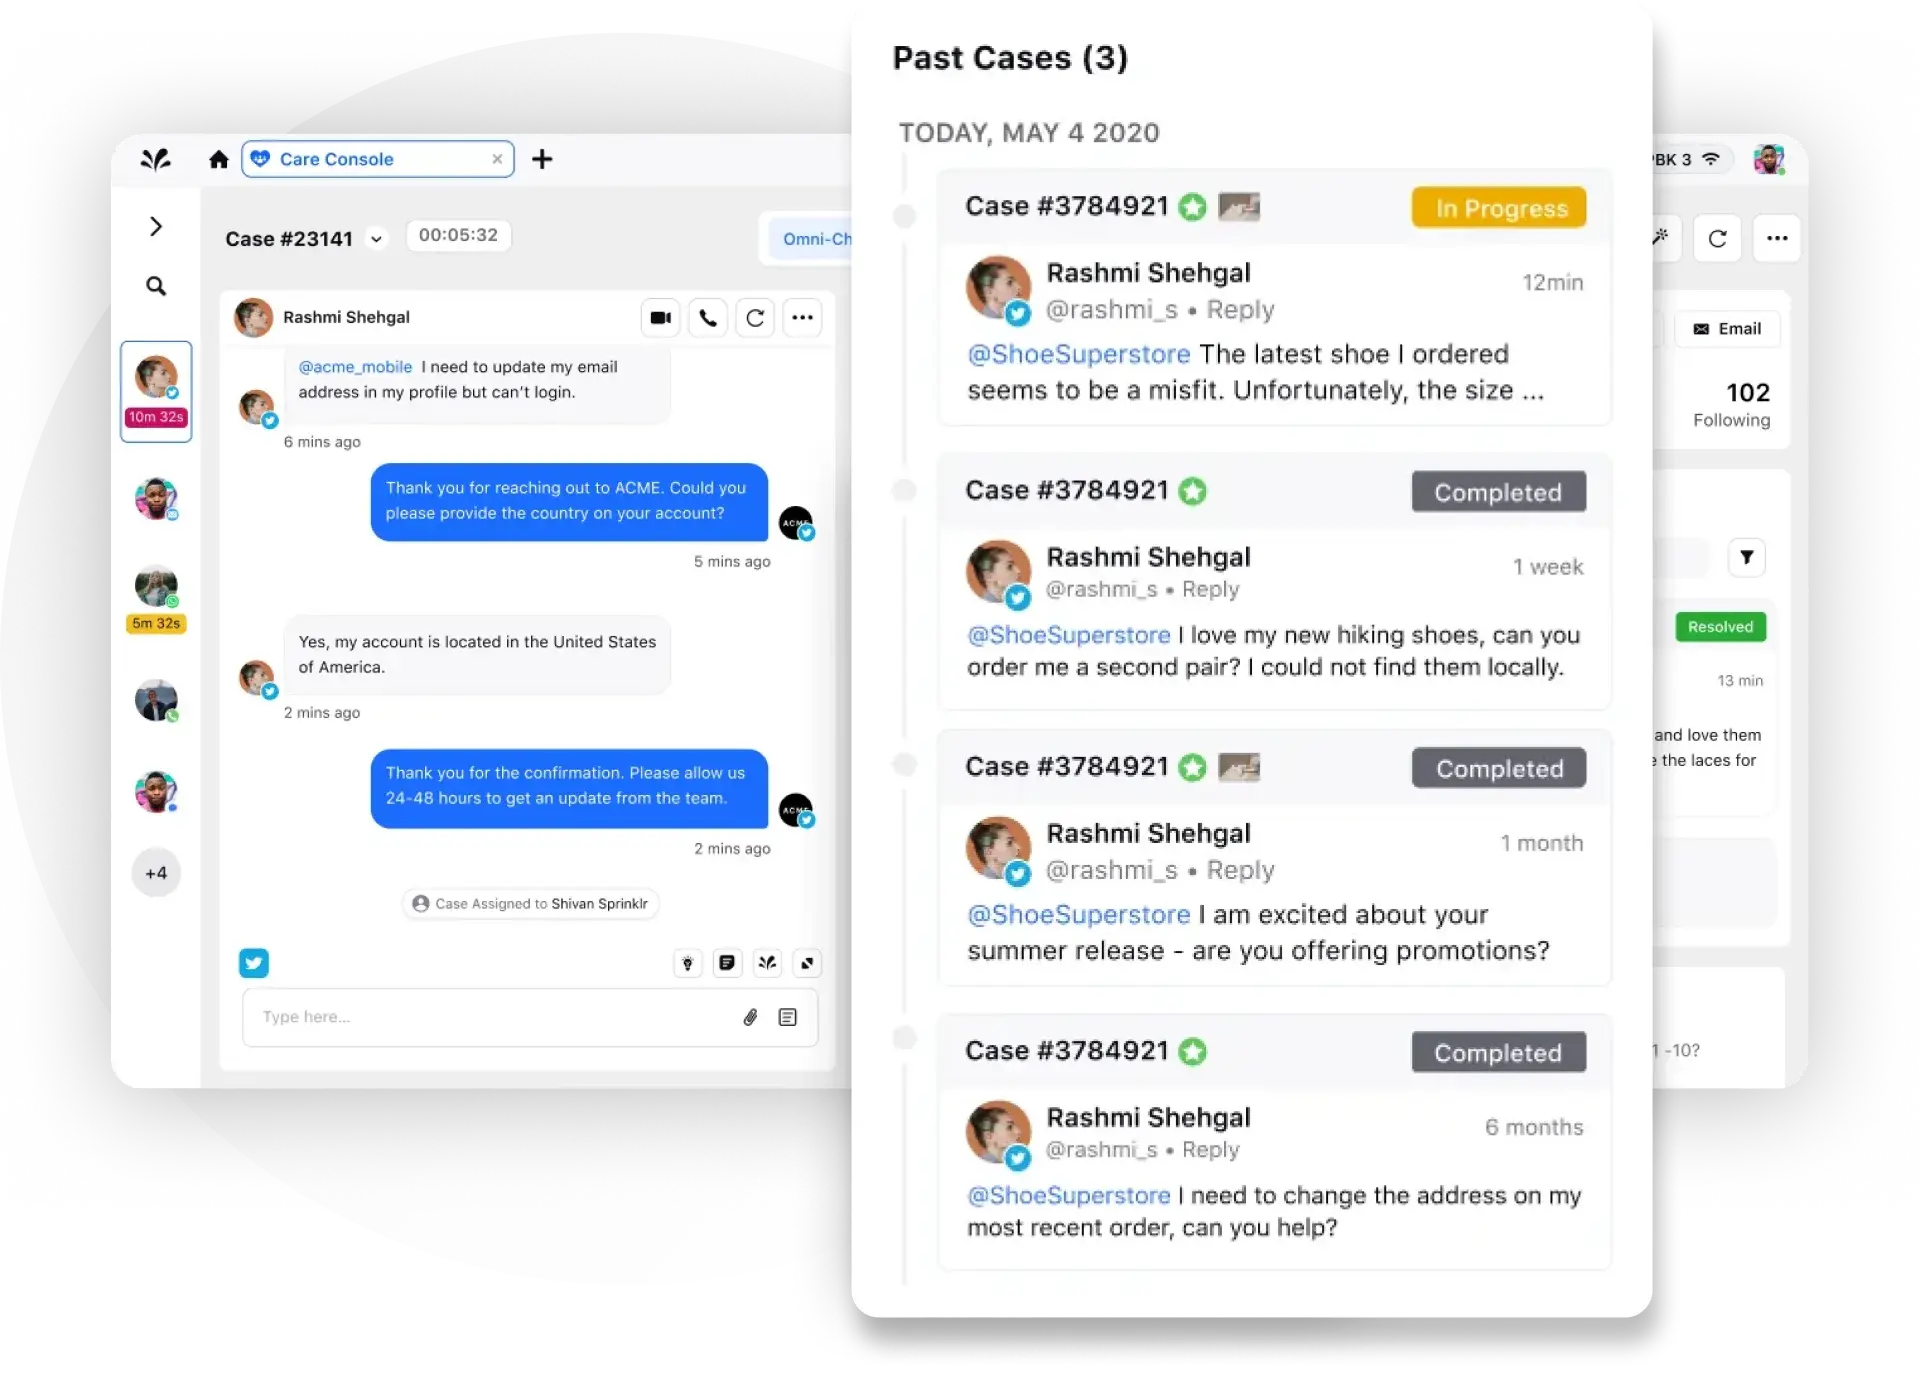Click the home icon in top navigation bar
Viewport: 1920px width, 1373px height.
(220, 159)
